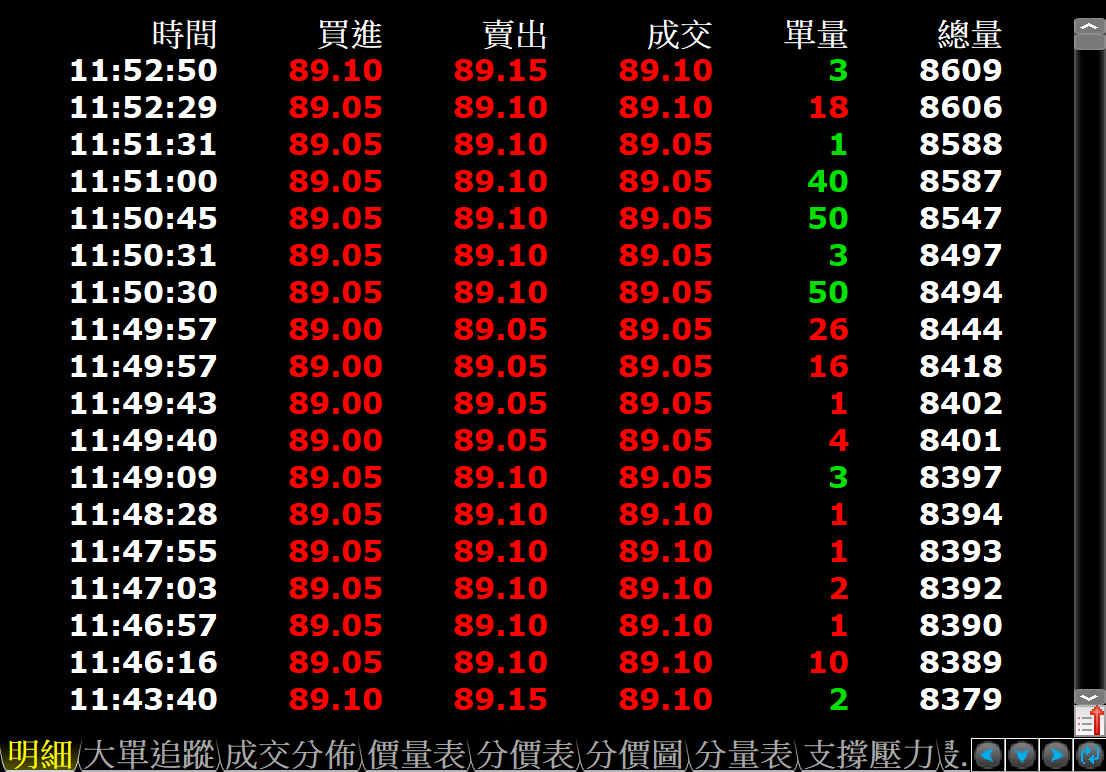Click the 成交 column header
The width and height of the screenshot is (1106, 772).
[679, 34]
